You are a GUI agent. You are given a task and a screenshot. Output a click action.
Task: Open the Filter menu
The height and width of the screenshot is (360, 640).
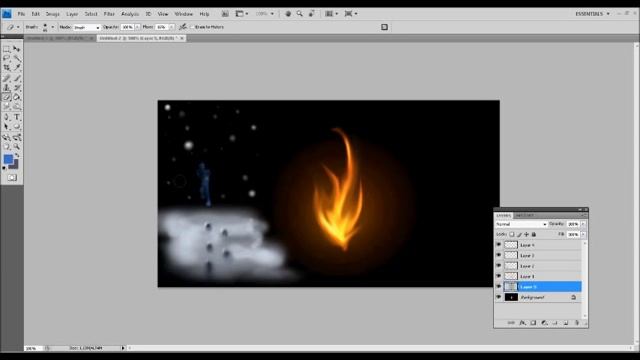click(109, 14)
